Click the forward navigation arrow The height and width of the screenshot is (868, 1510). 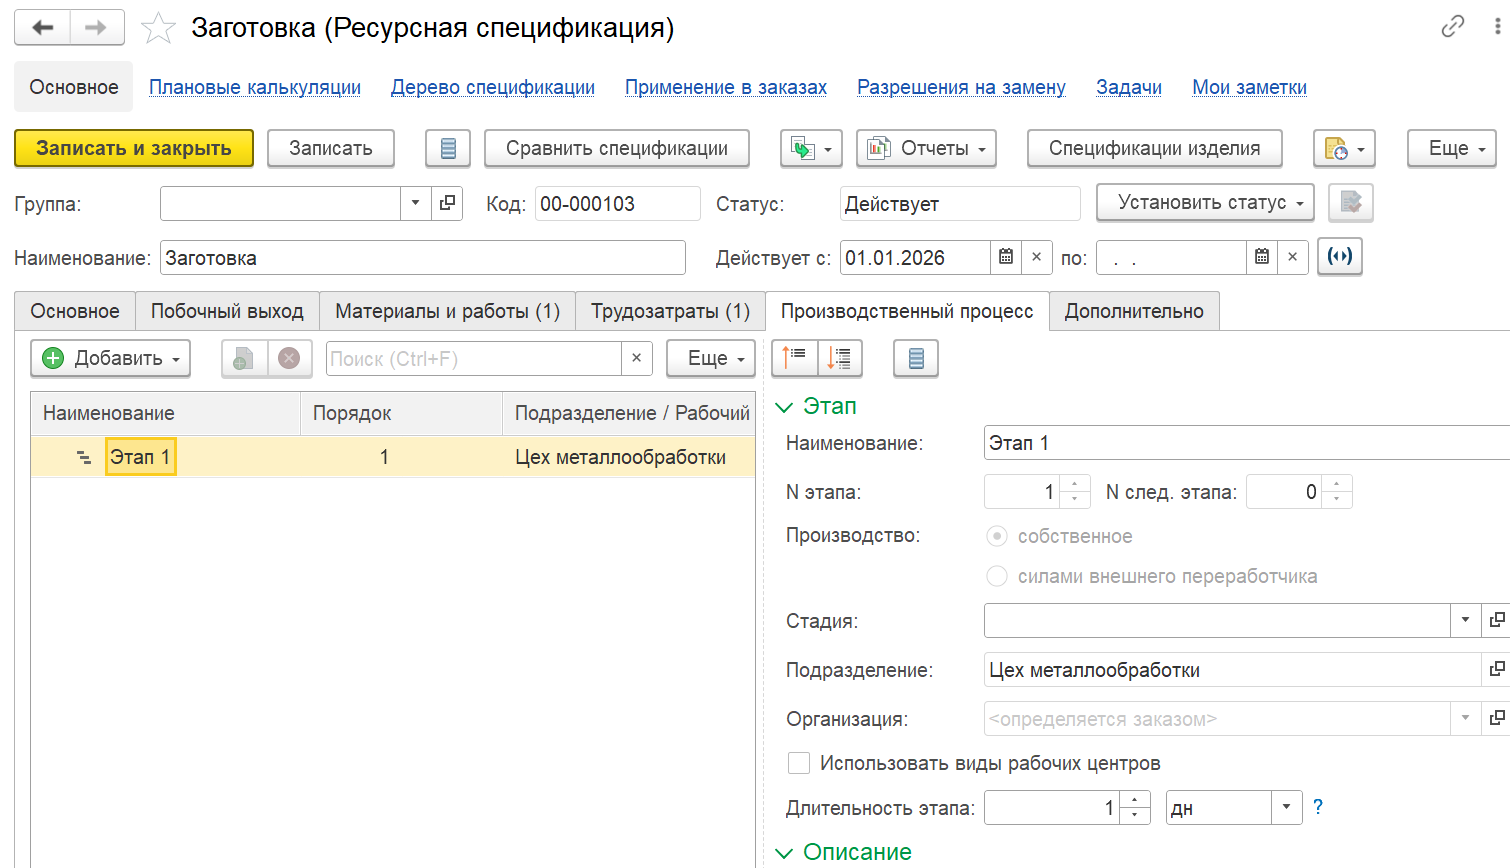(x=97, y=28)
